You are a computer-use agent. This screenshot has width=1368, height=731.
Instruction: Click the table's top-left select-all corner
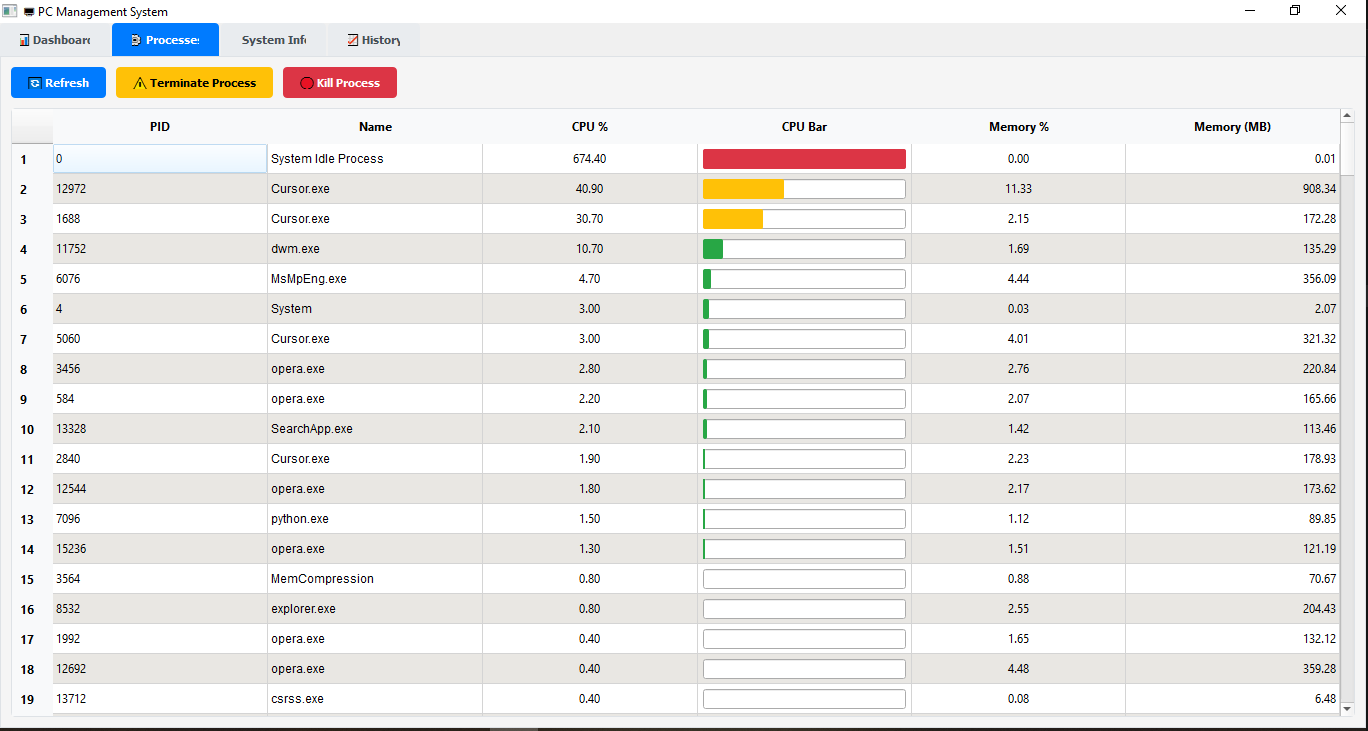32,127
